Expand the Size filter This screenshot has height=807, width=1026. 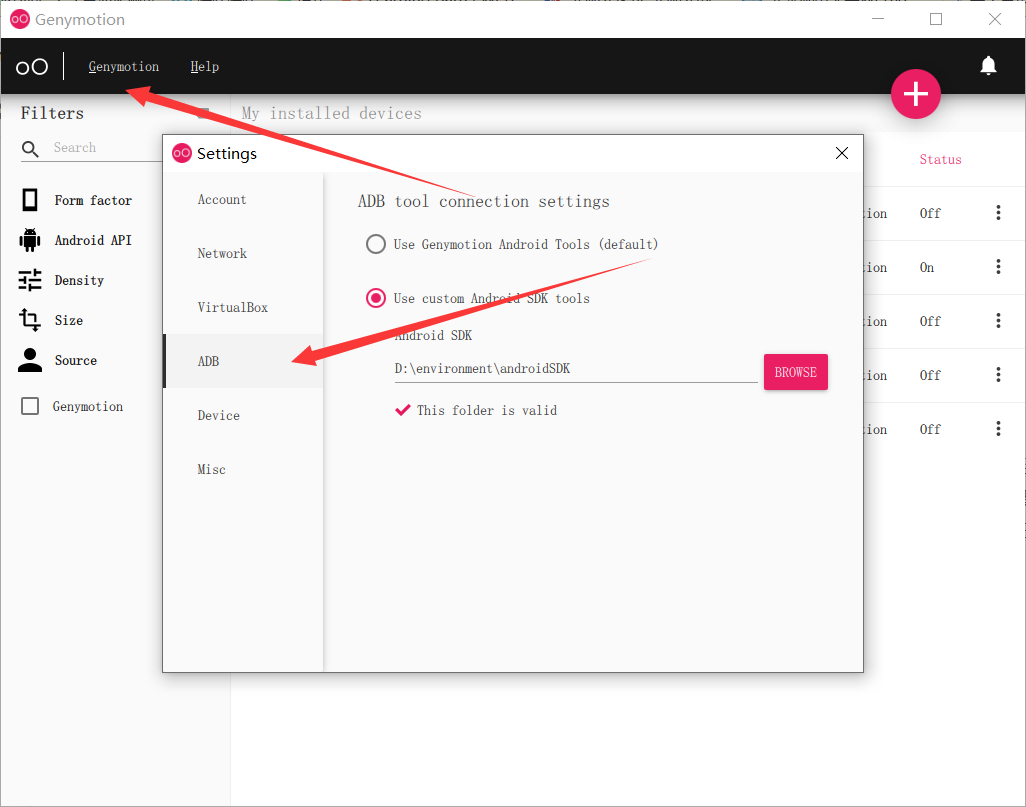pyautogui.click(x=69, y=320)
